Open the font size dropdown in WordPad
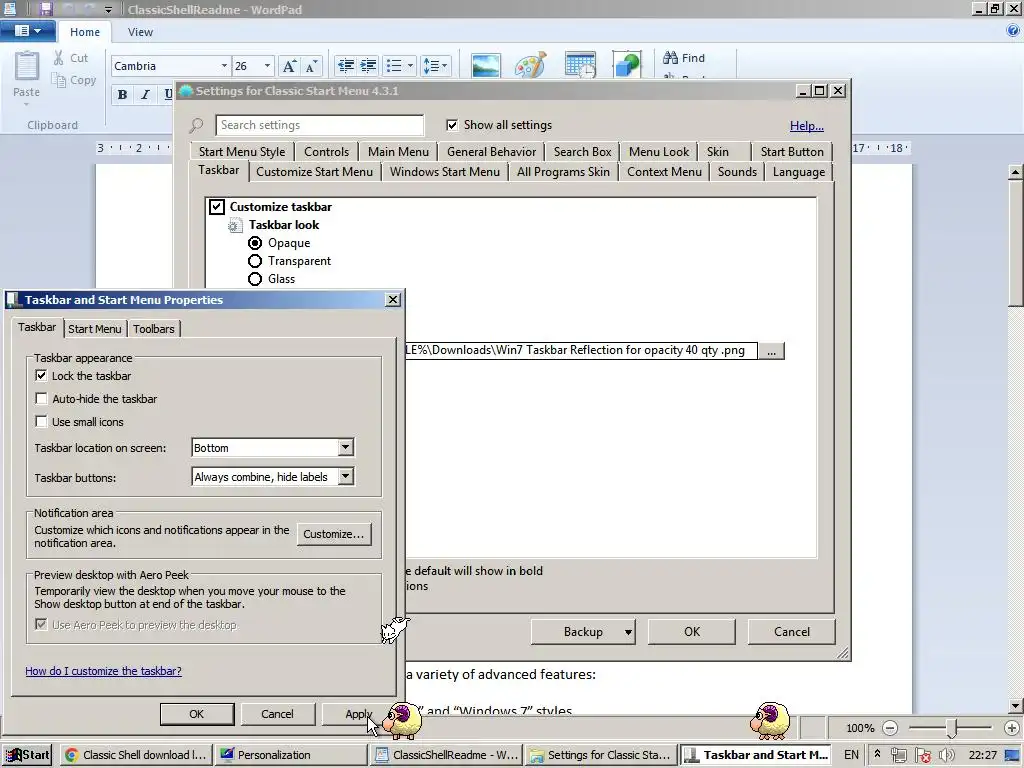1024x768 pixels. 266,66
